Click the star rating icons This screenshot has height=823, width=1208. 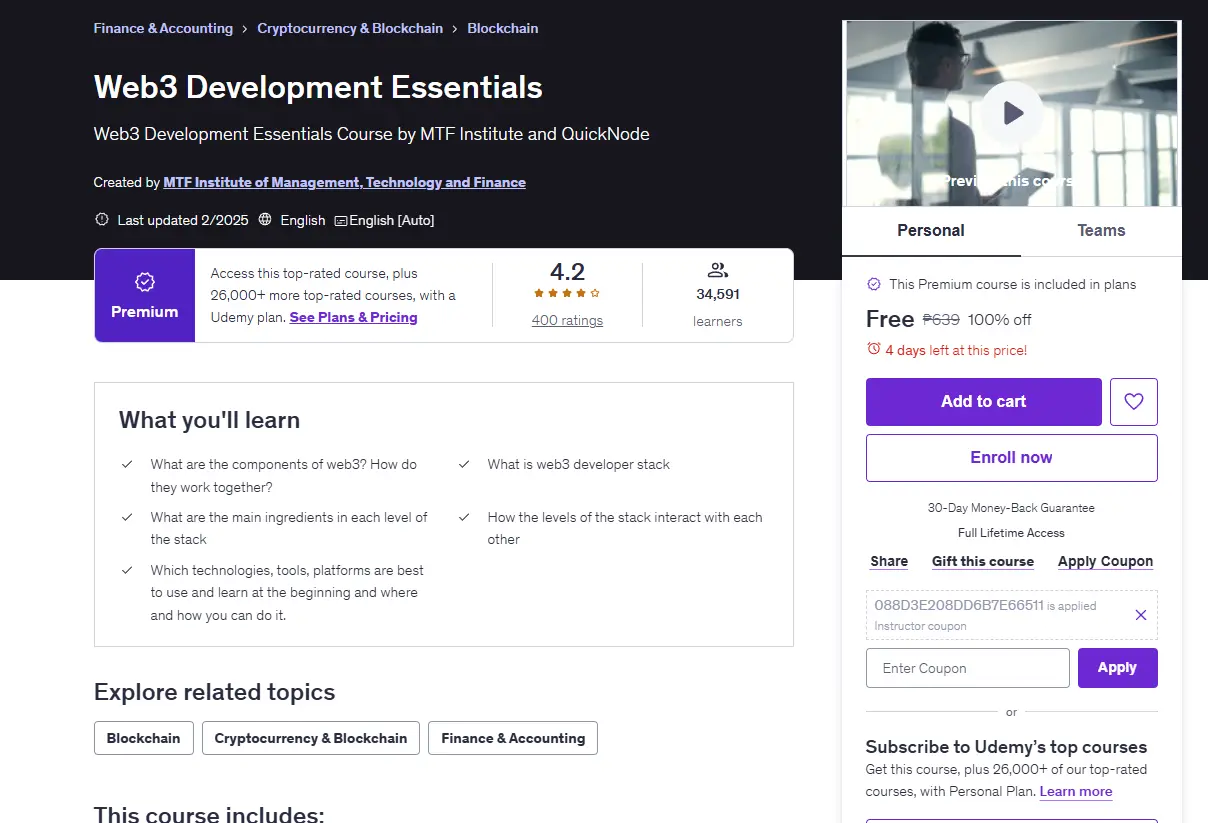pos(567,293)
